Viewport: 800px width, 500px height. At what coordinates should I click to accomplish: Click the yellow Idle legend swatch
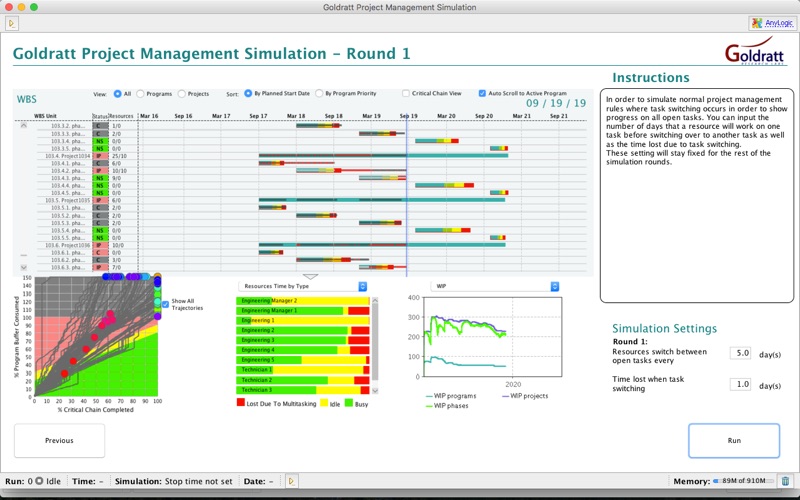pos(324,403)
